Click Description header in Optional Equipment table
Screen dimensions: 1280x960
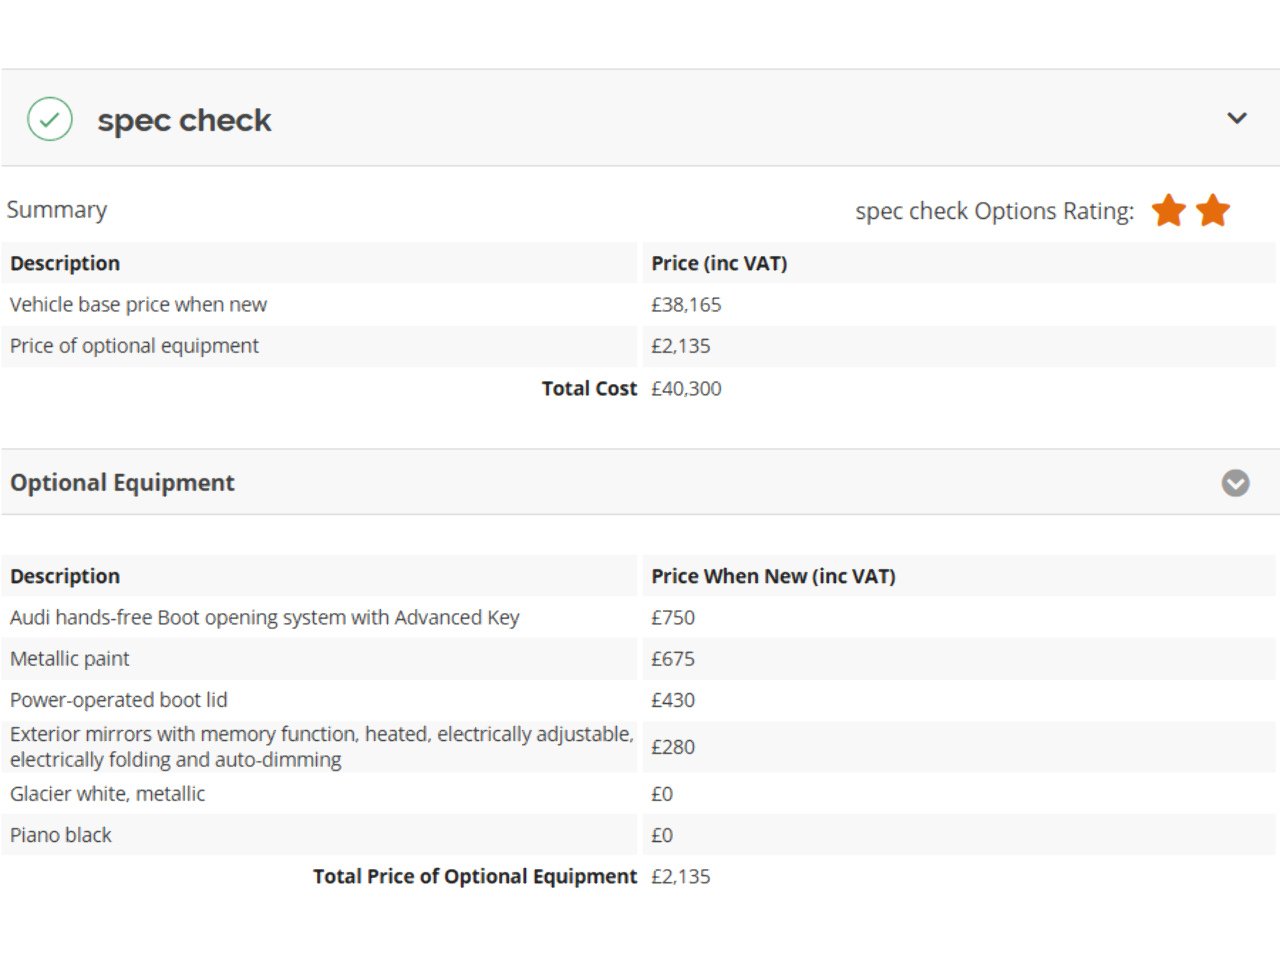point(65,577)
